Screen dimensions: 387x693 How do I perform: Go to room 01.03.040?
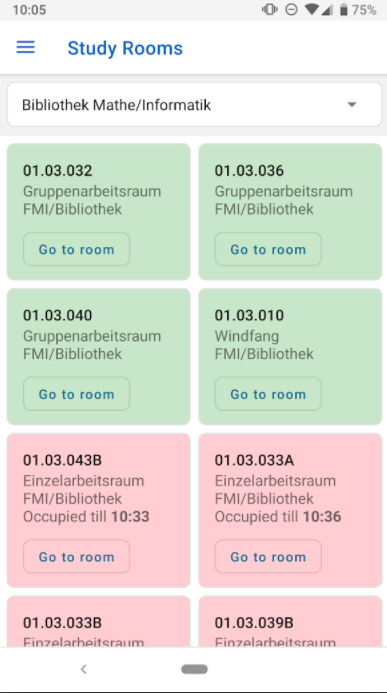pyautogui.click(x=76, y=394)
